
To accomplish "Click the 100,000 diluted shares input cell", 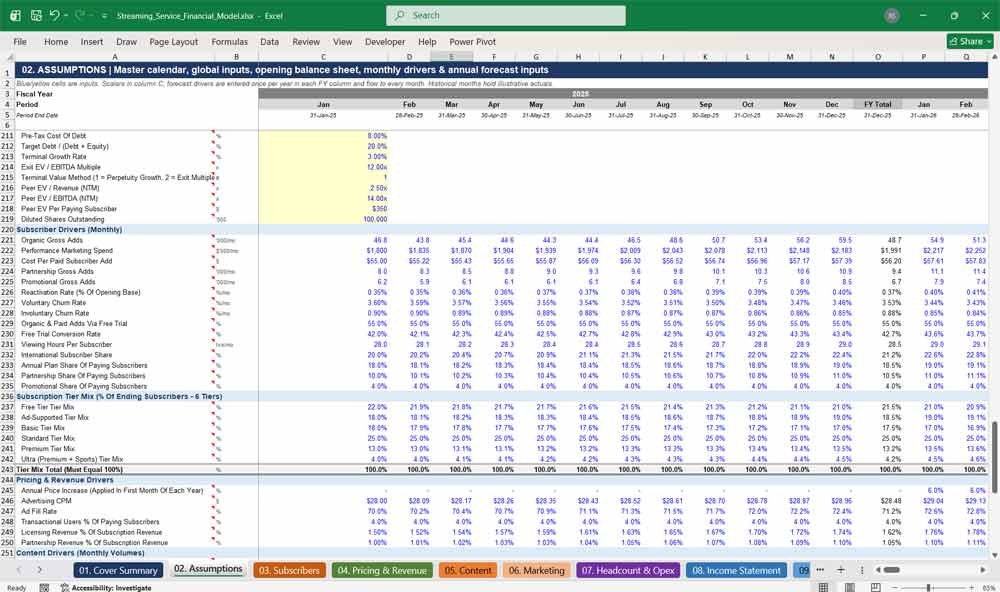I will [323, 219].
